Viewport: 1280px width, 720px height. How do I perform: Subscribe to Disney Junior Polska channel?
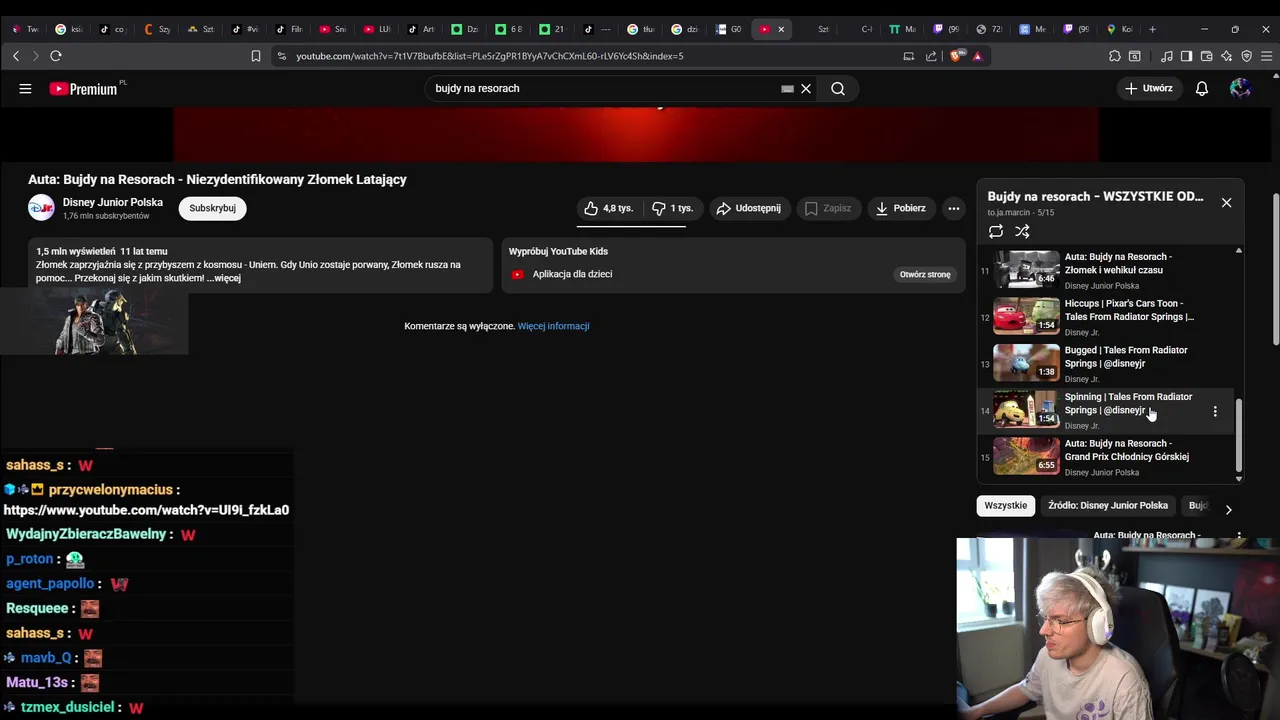[x=212, y=208]
